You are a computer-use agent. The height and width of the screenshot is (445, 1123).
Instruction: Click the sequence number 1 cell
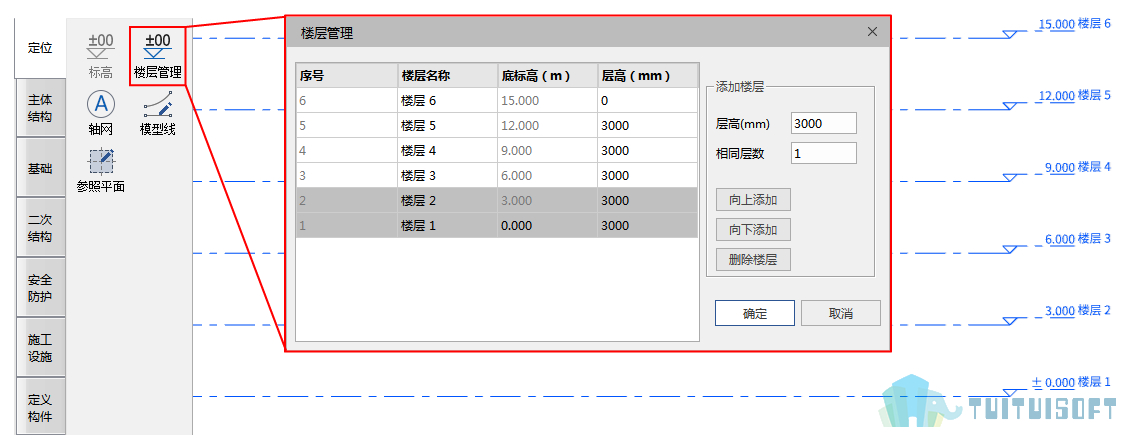click(x=347, y=226)
